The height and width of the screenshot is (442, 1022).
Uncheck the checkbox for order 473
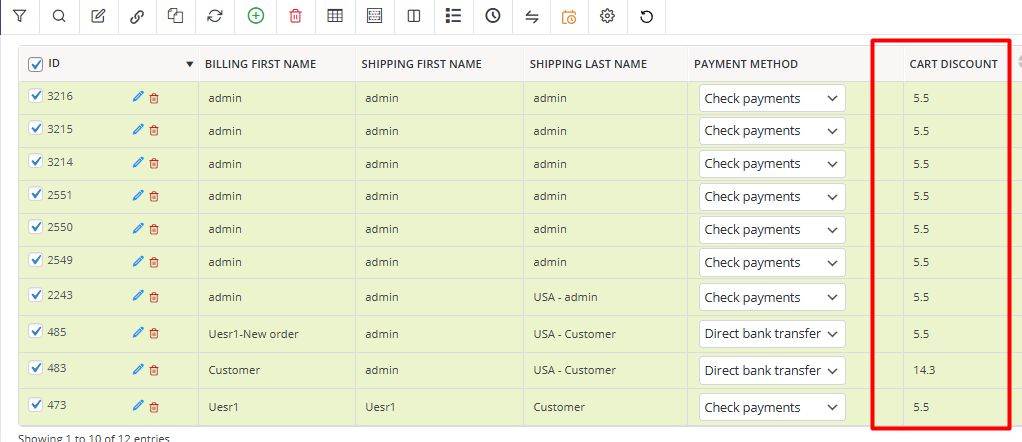click(36, 405)
